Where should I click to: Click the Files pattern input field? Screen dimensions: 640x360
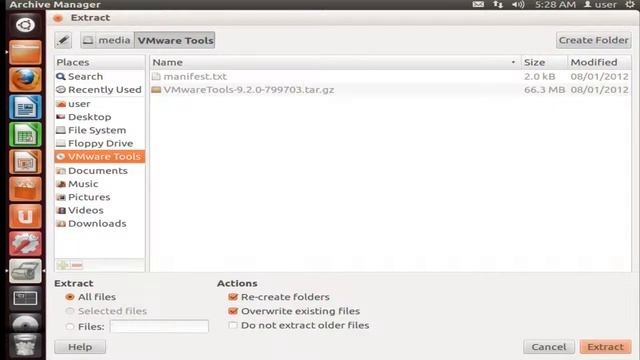point(159,327)
